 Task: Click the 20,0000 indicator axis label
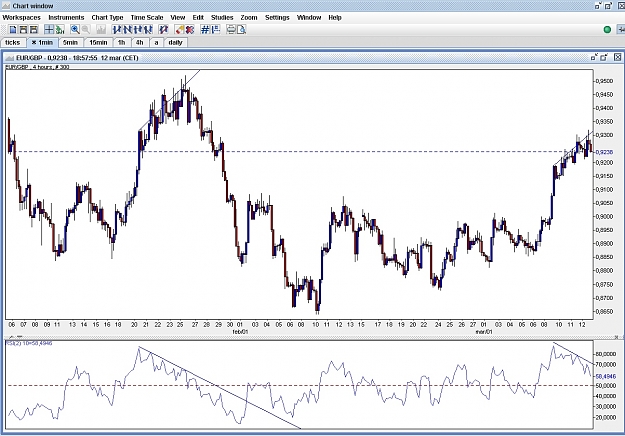coord(606,417)
